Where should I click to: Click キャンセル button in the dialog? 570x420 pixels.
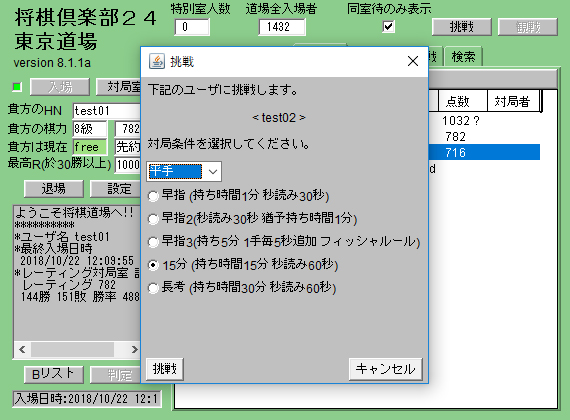click(x=385, y=369)
